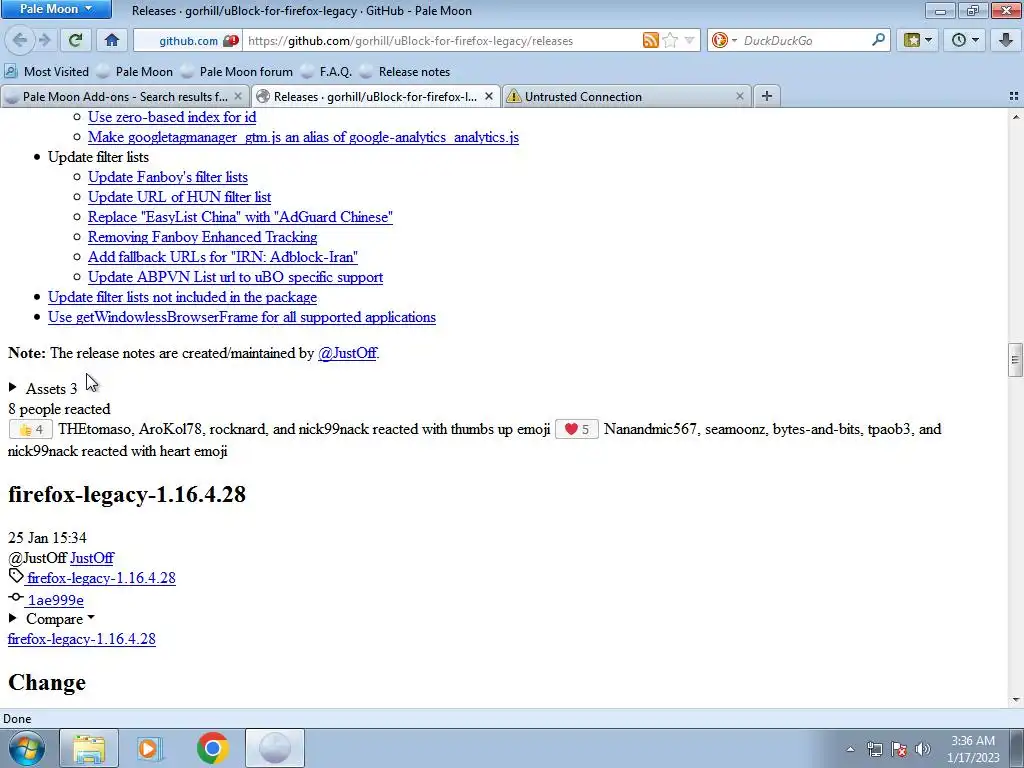Open the getWindowlessBrowserFrame link

tap(242, 317)
